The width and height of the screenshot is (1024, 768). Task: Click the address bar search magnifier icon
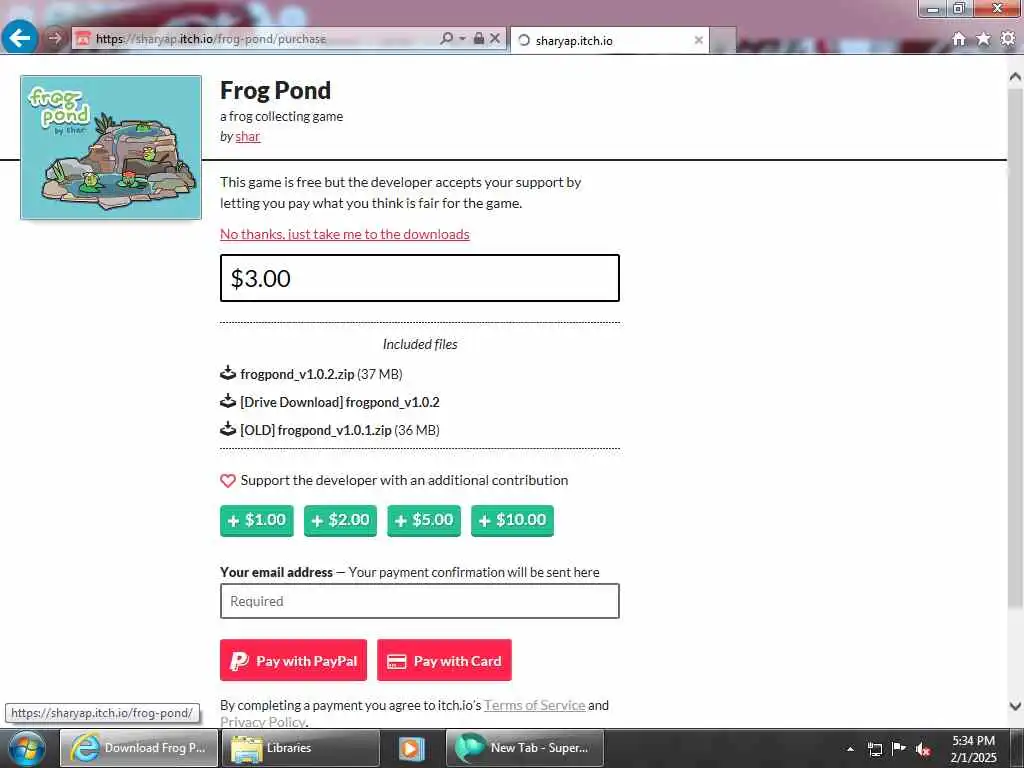[x=446, y=39]
